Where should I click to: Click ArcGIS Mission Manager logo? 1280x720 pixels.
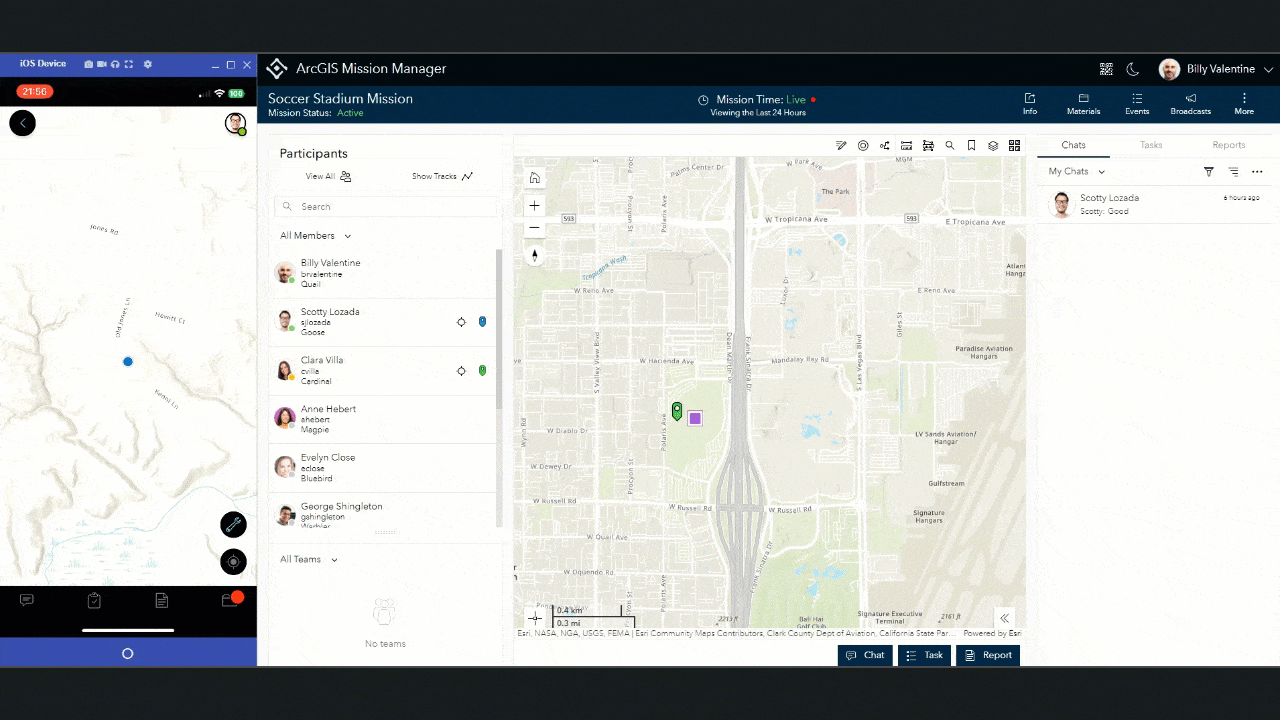[x=276, y=69]
